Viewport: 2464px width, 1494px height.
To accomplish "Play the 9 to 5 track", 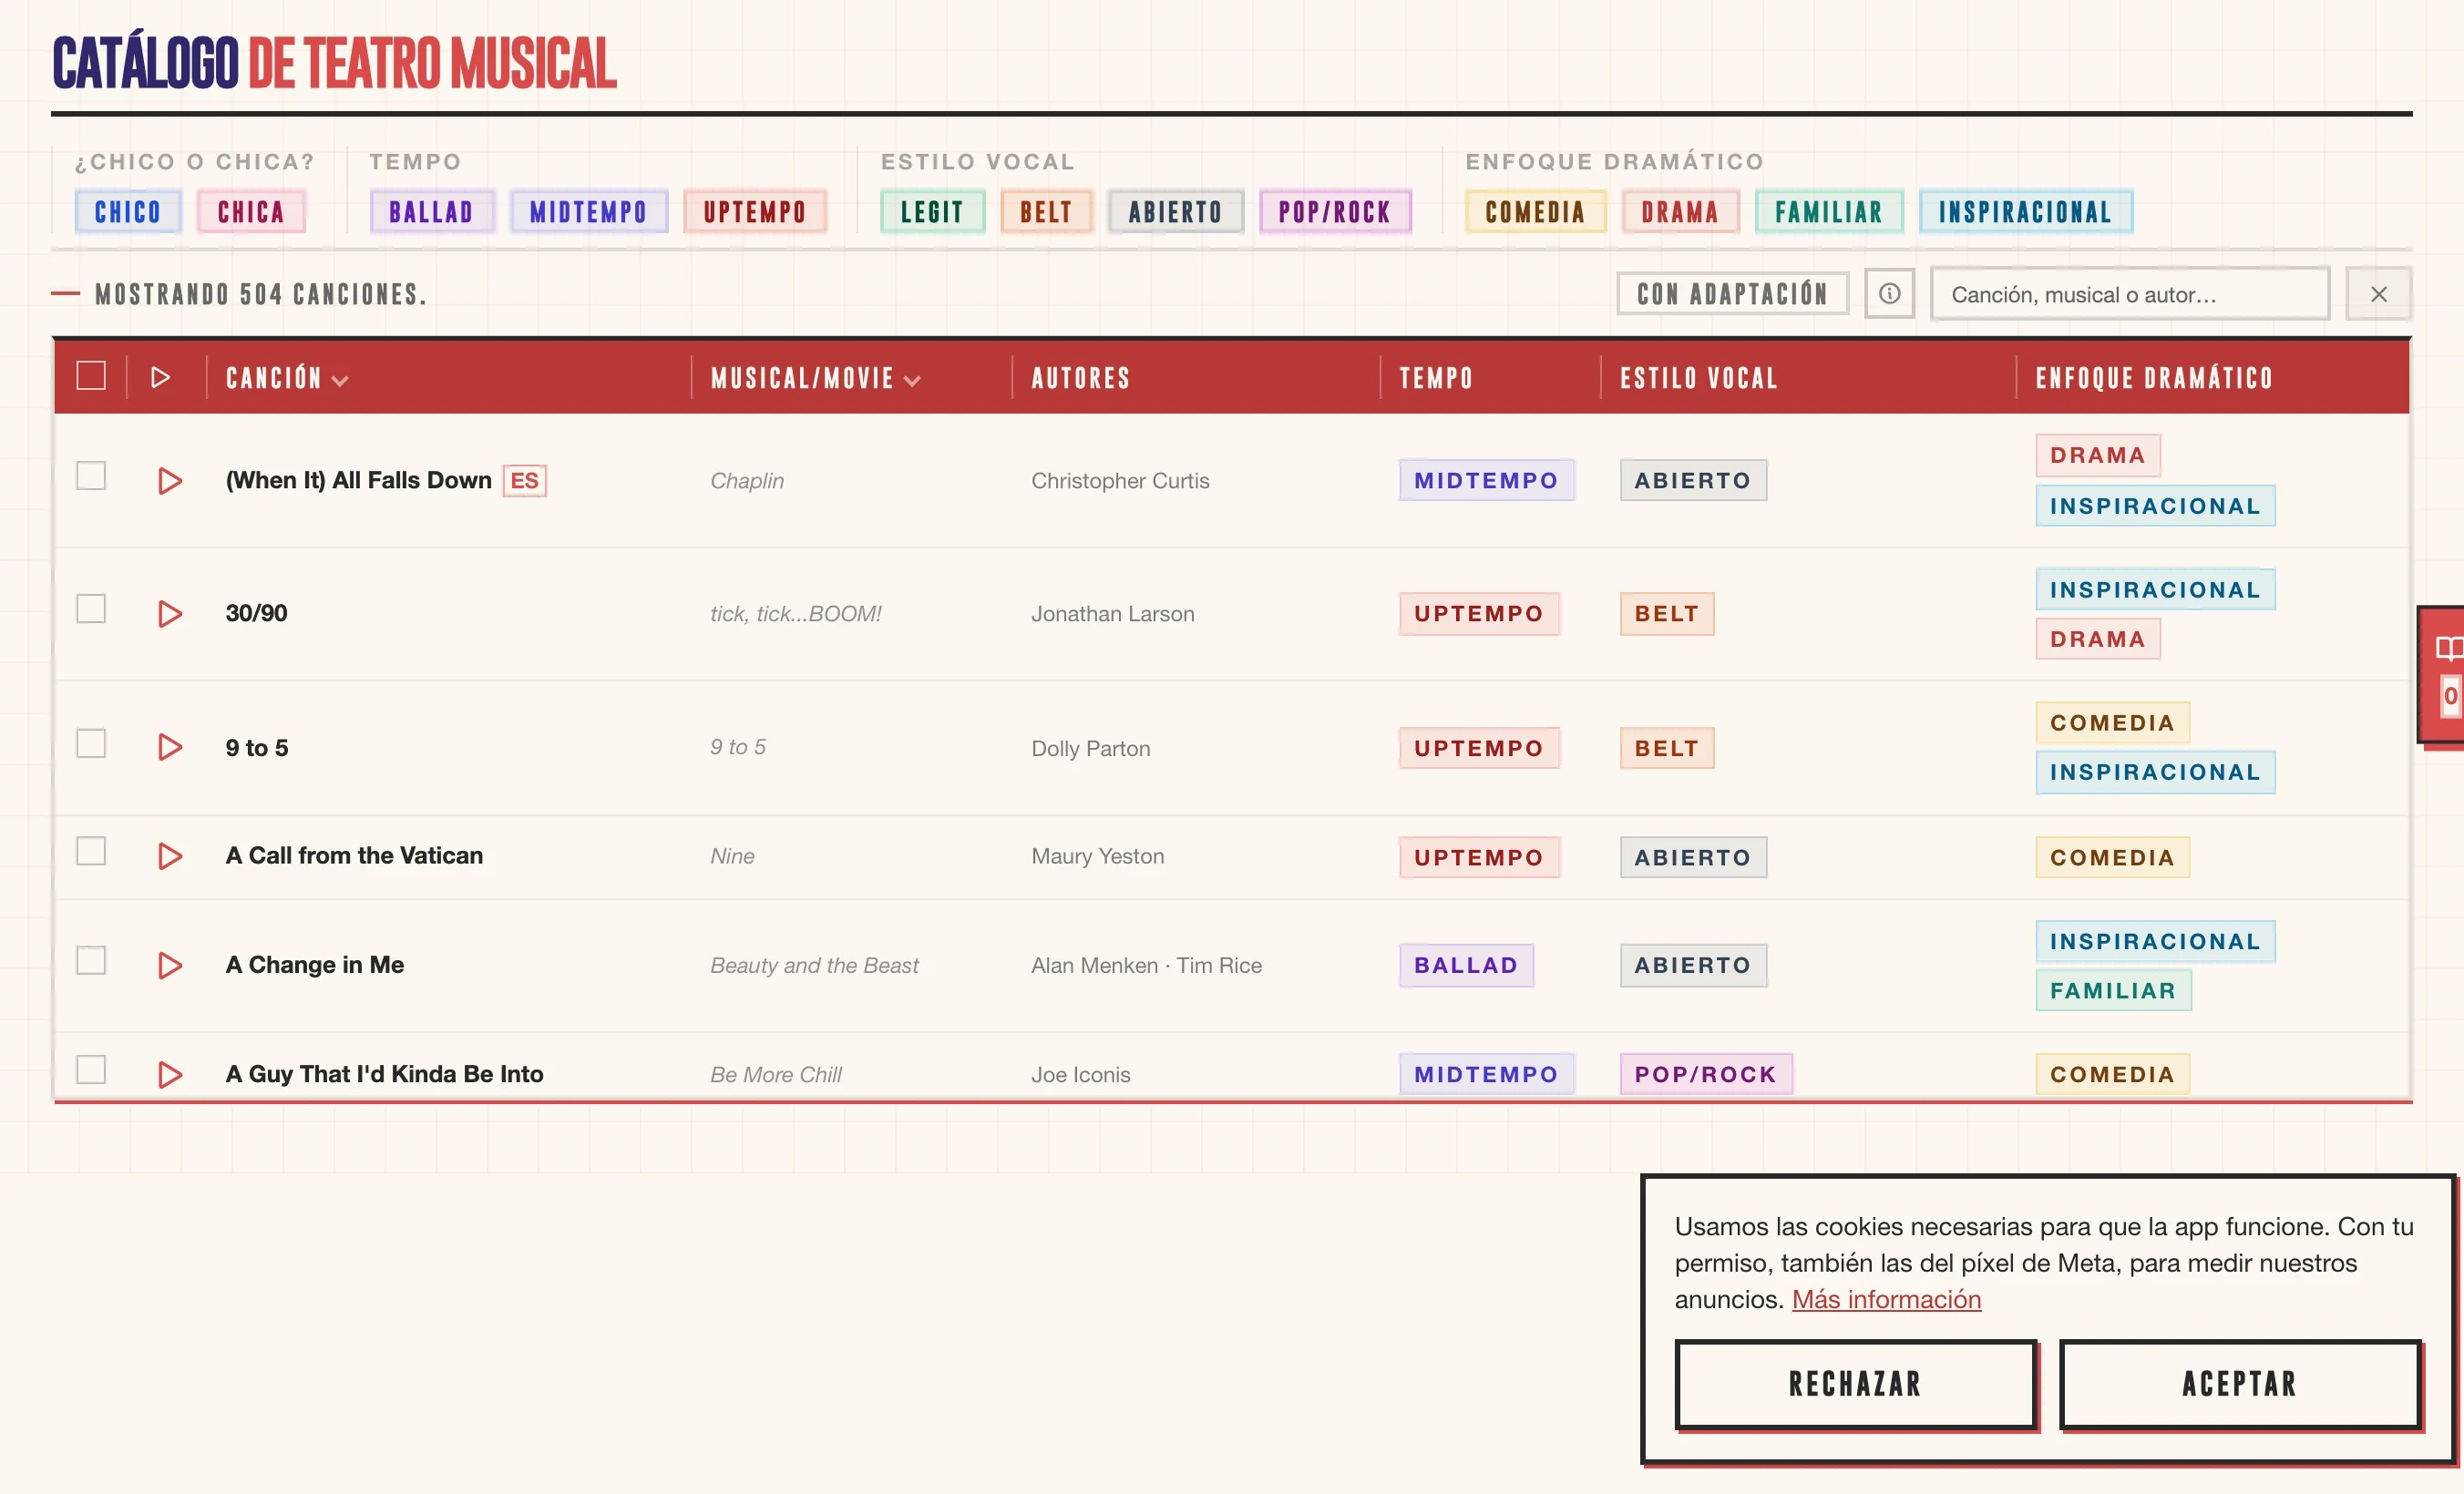I will [x=170, y=748].
